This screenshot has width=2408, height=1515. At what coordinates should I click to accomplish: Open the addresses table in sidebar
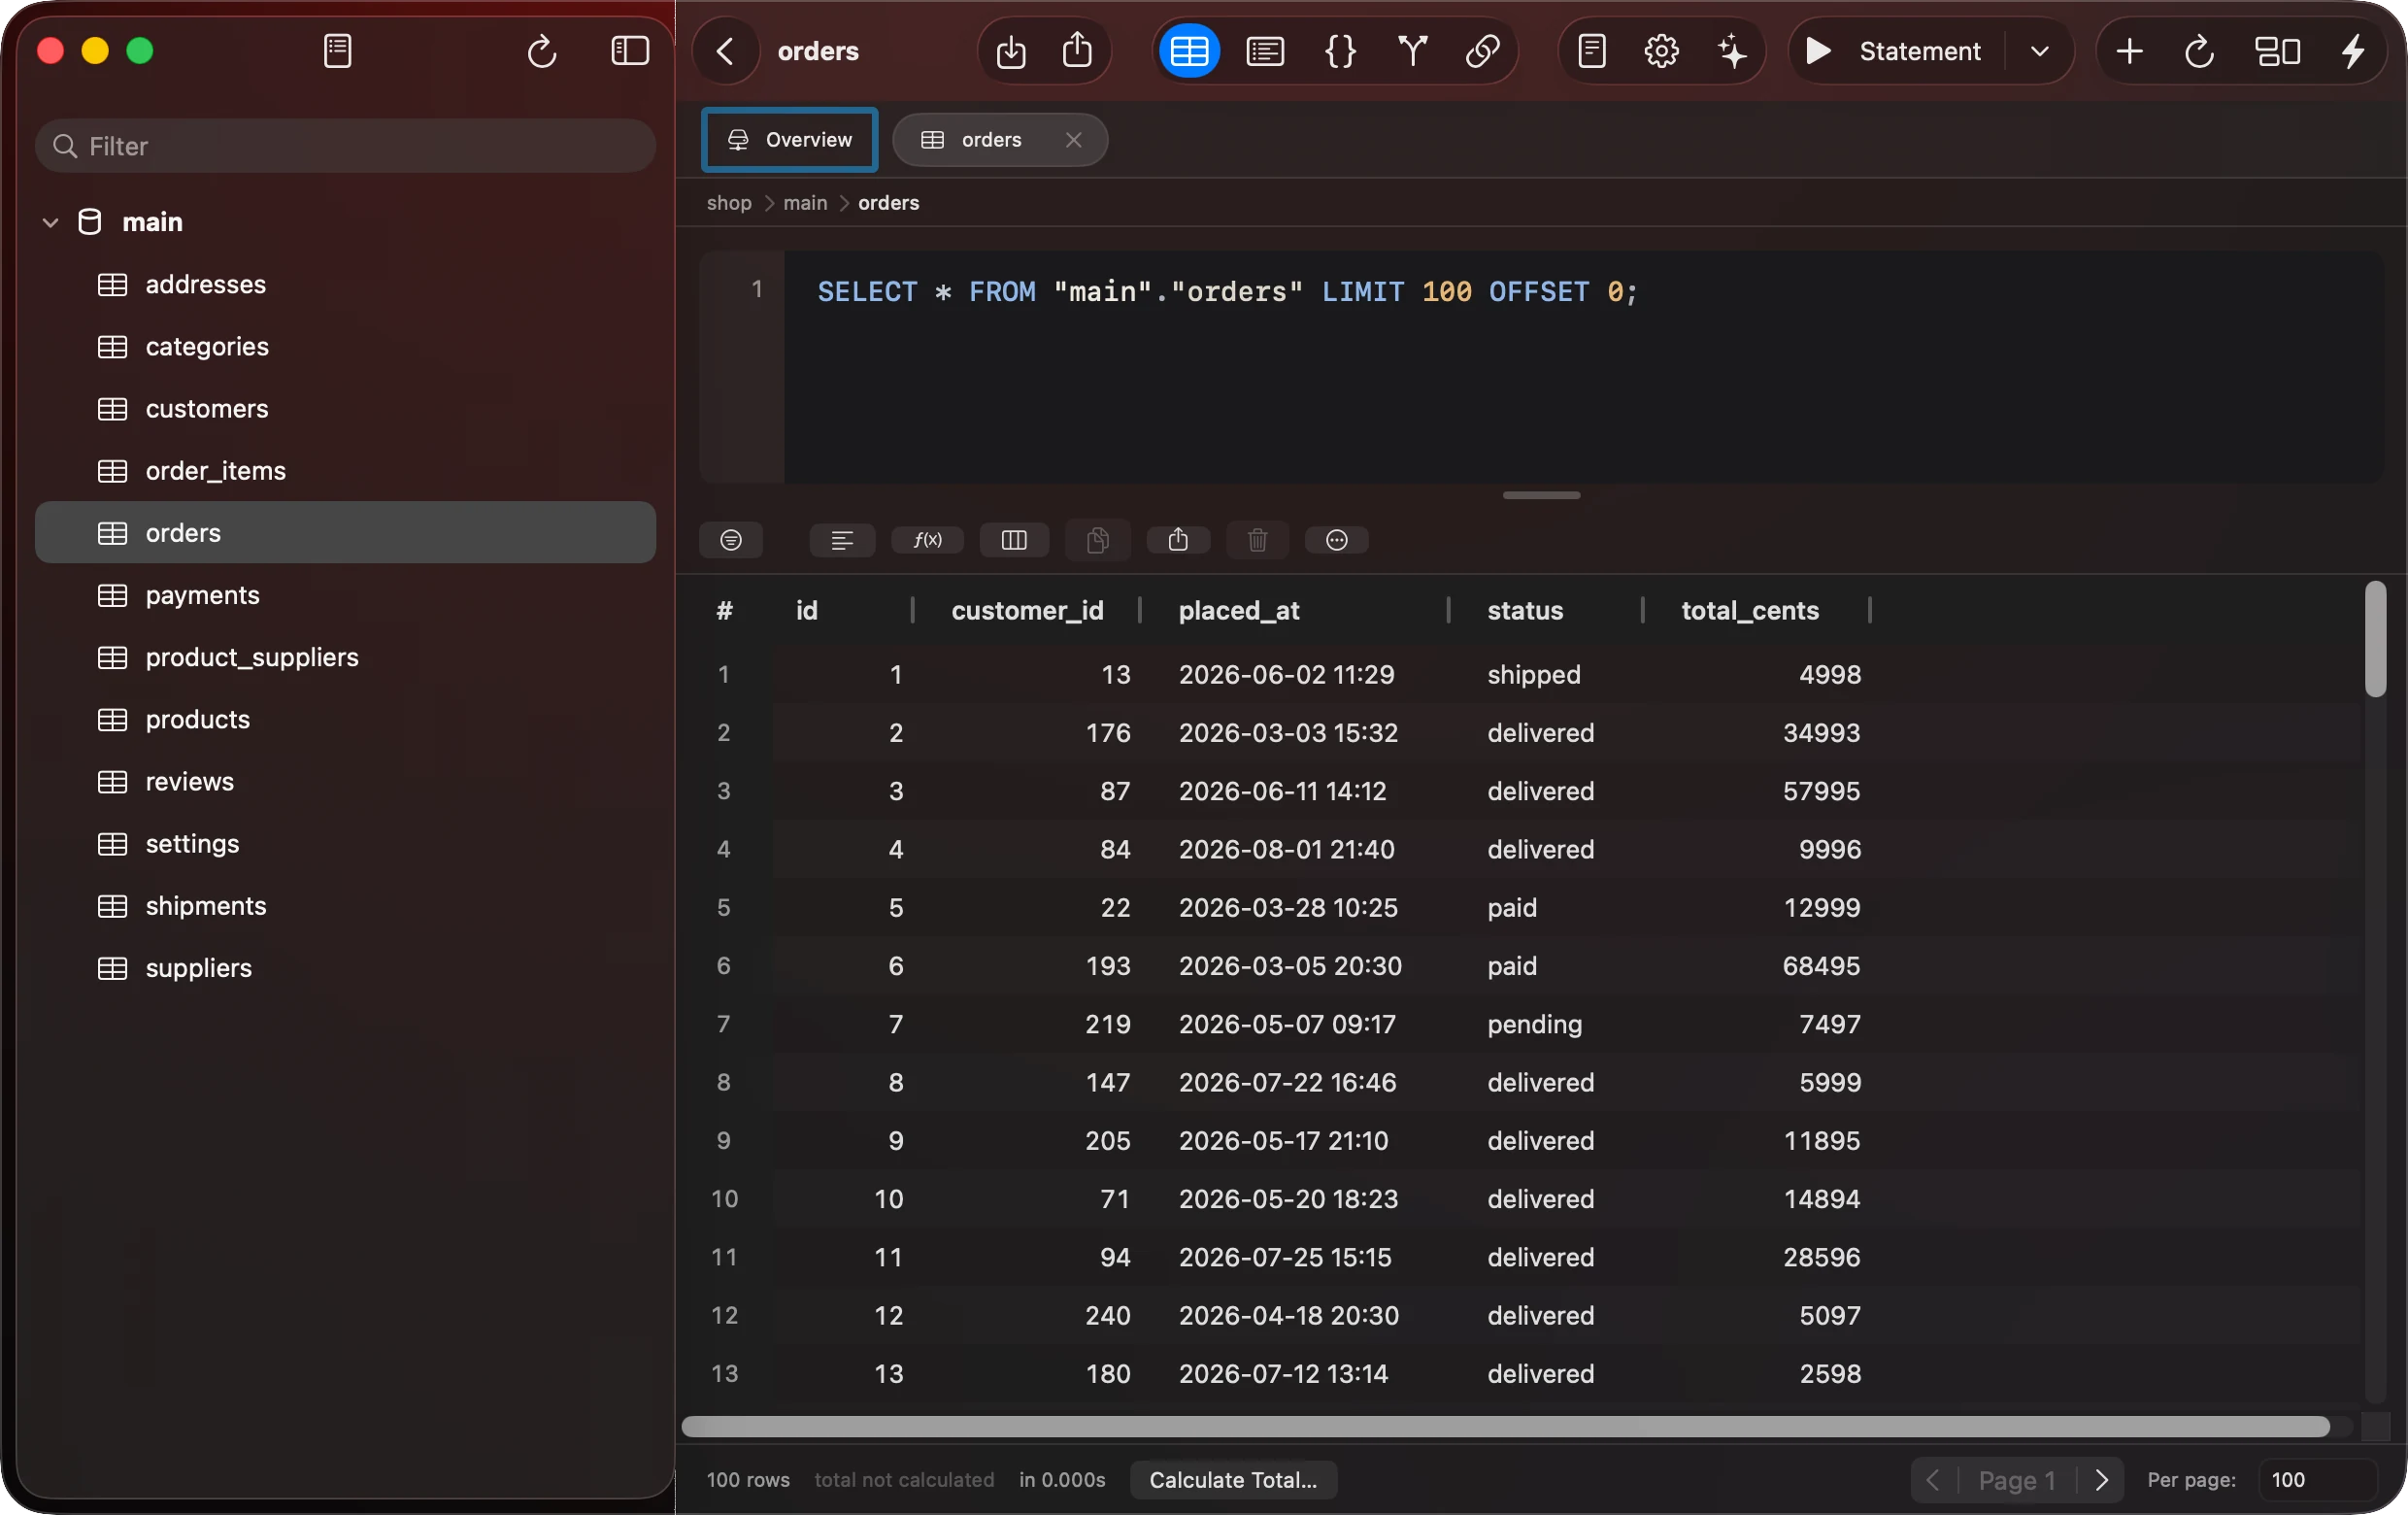[346, 285]
